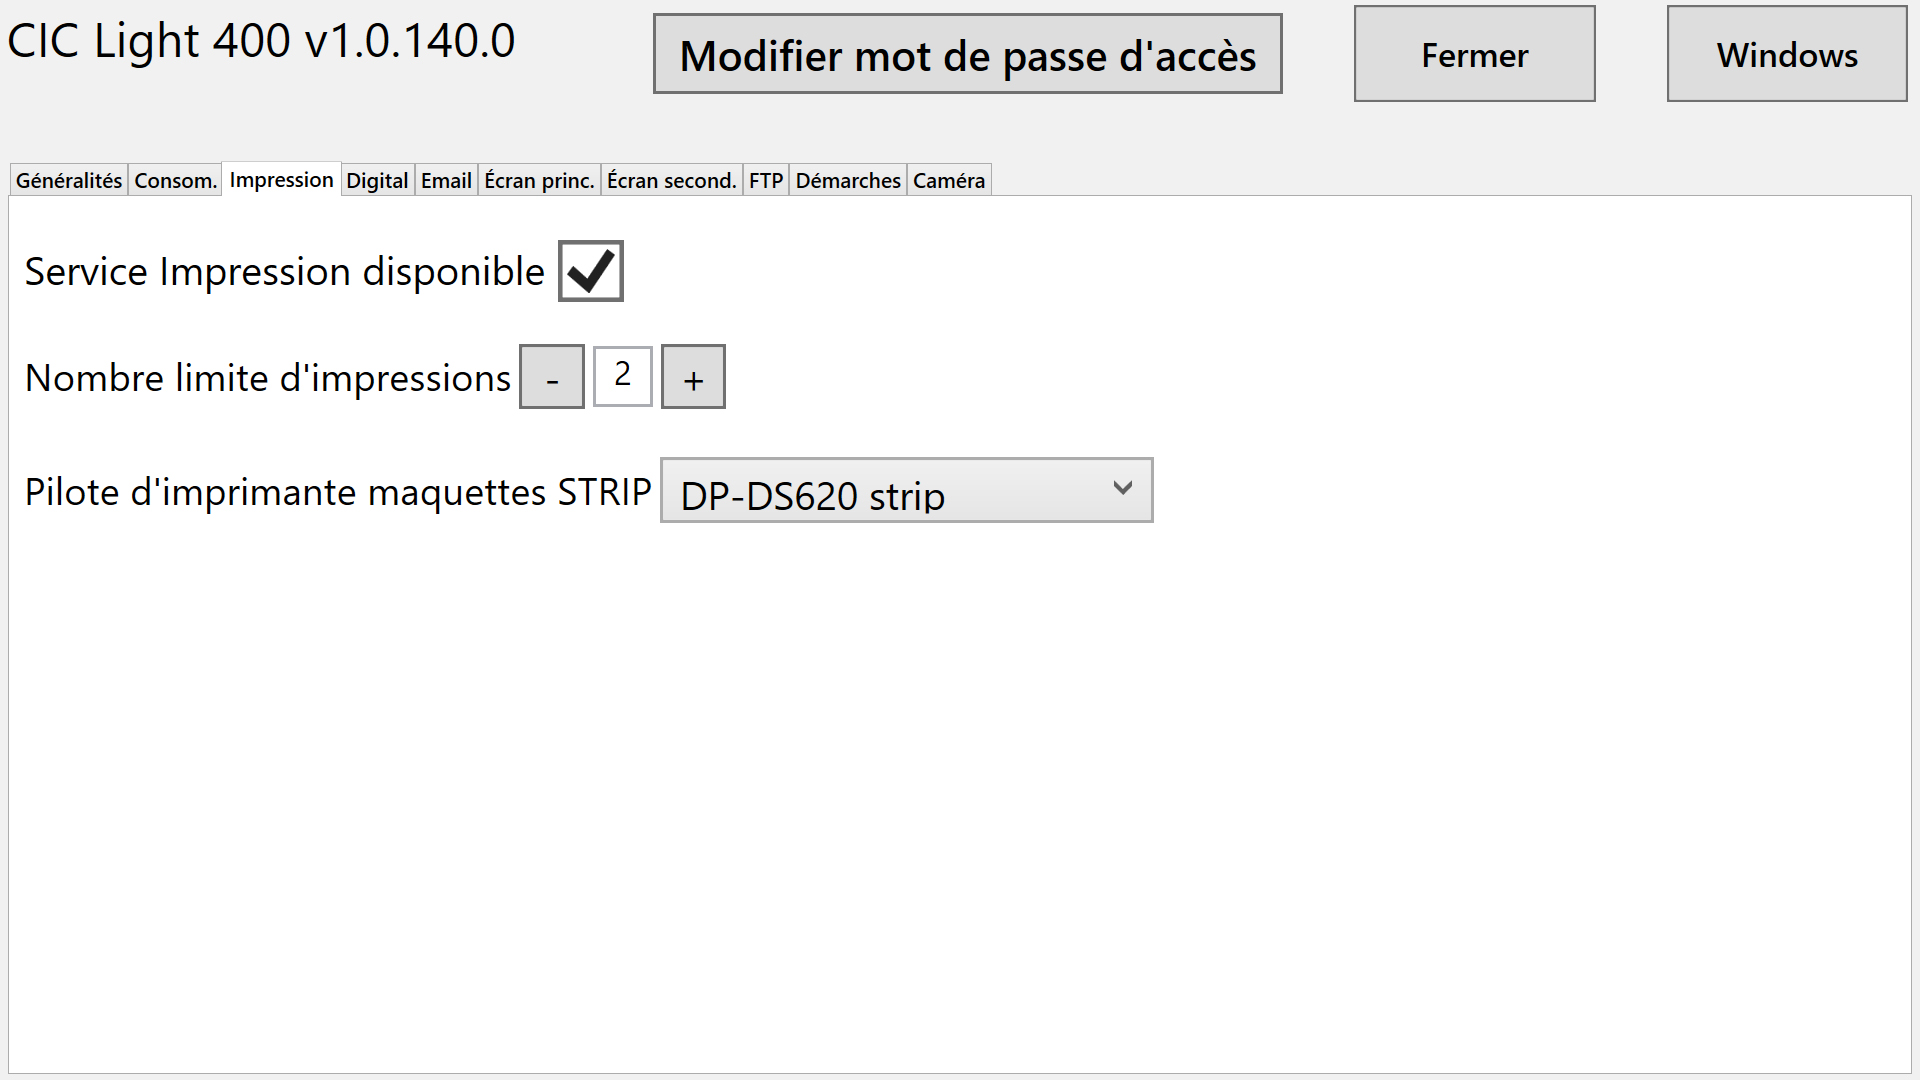Go to the Digital tab

click(377, 181)
